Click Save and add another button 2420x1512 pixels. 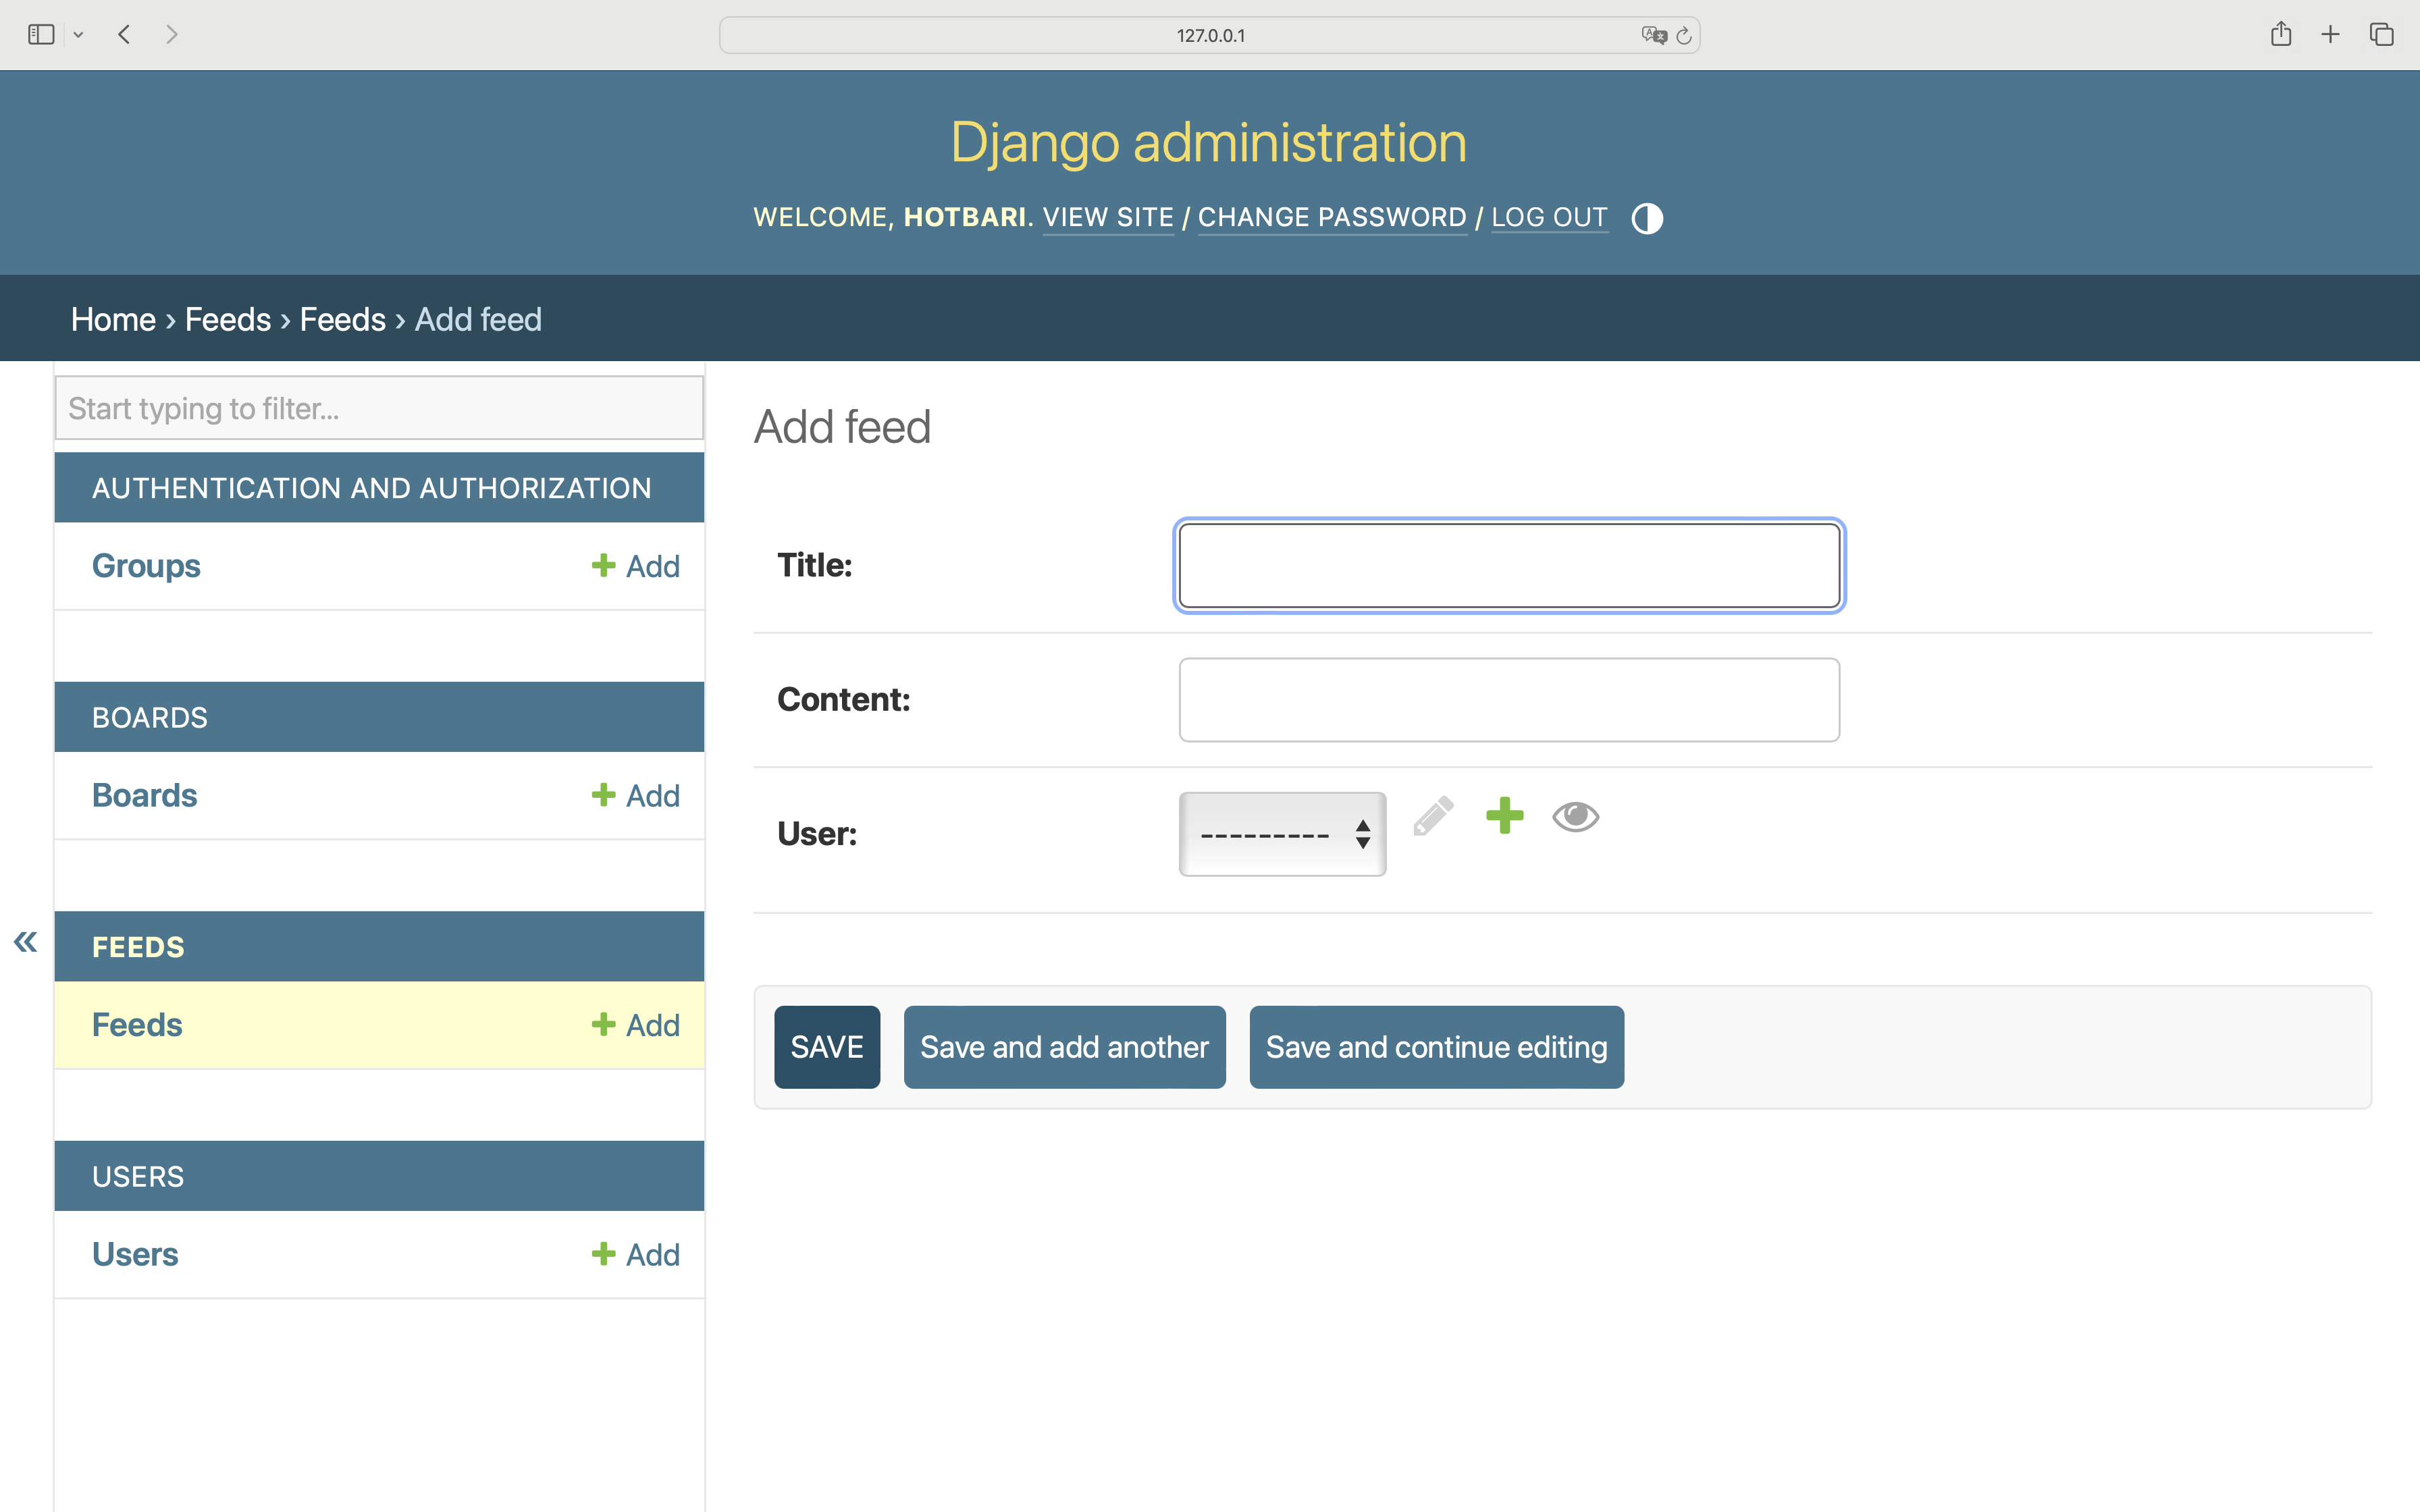[x=1064, y=1047]
